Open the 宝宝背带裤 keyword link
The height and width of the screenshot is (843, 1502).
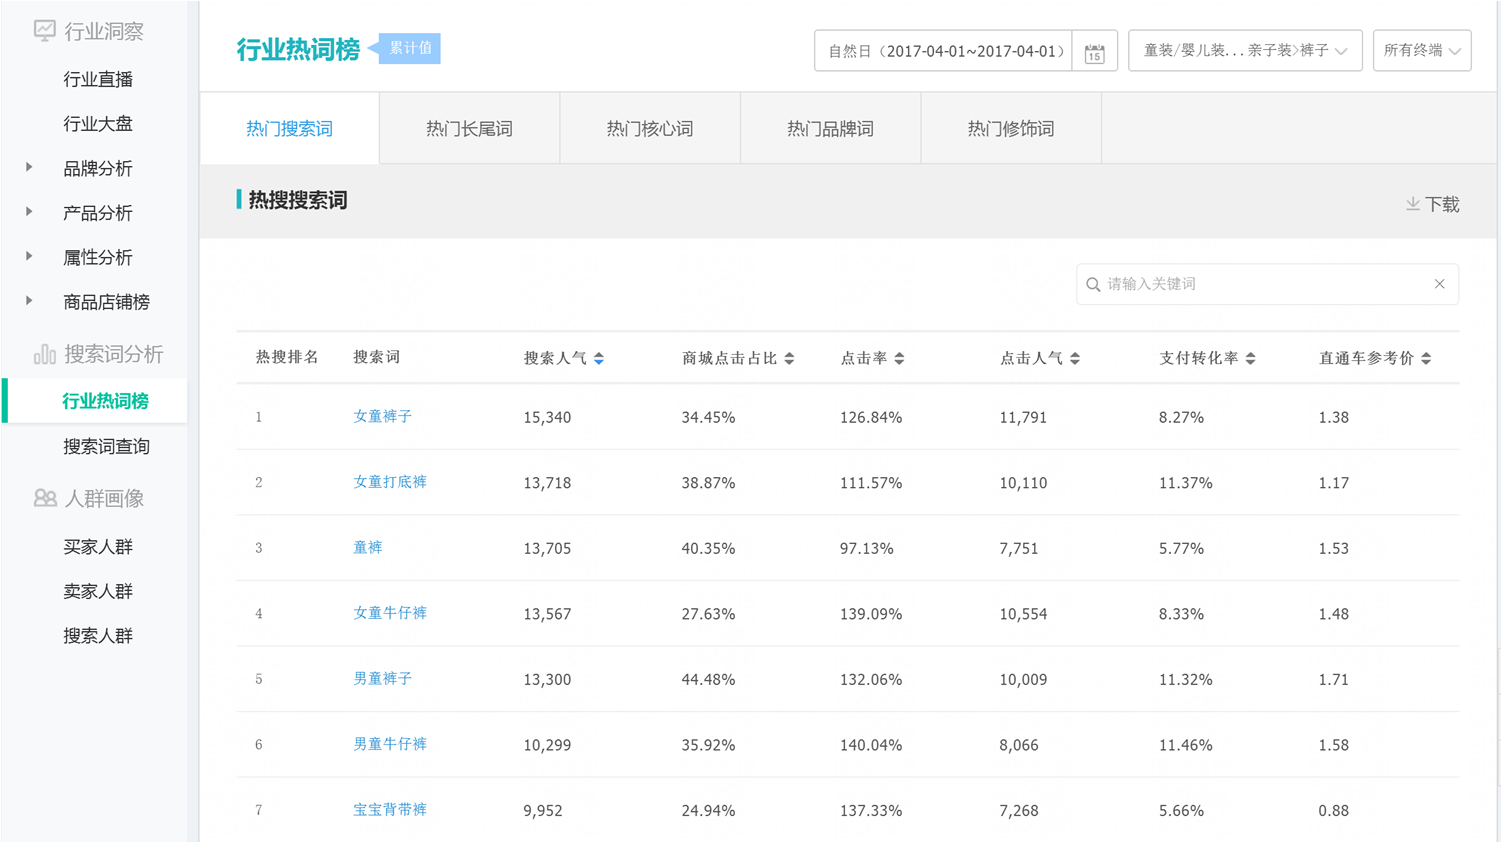pos(390,809)
